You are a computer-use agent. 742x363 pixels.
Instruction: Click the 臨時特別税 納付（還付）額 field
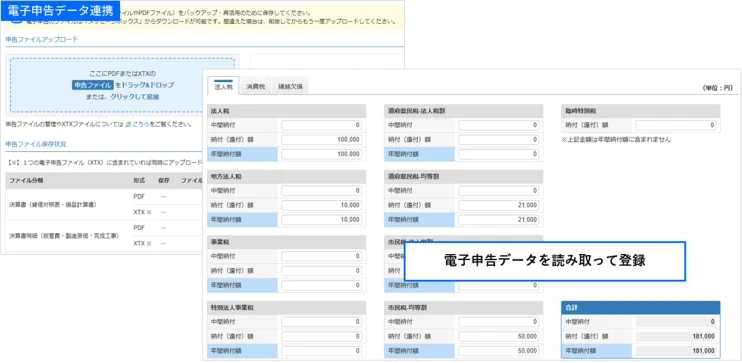click(676, 125)
